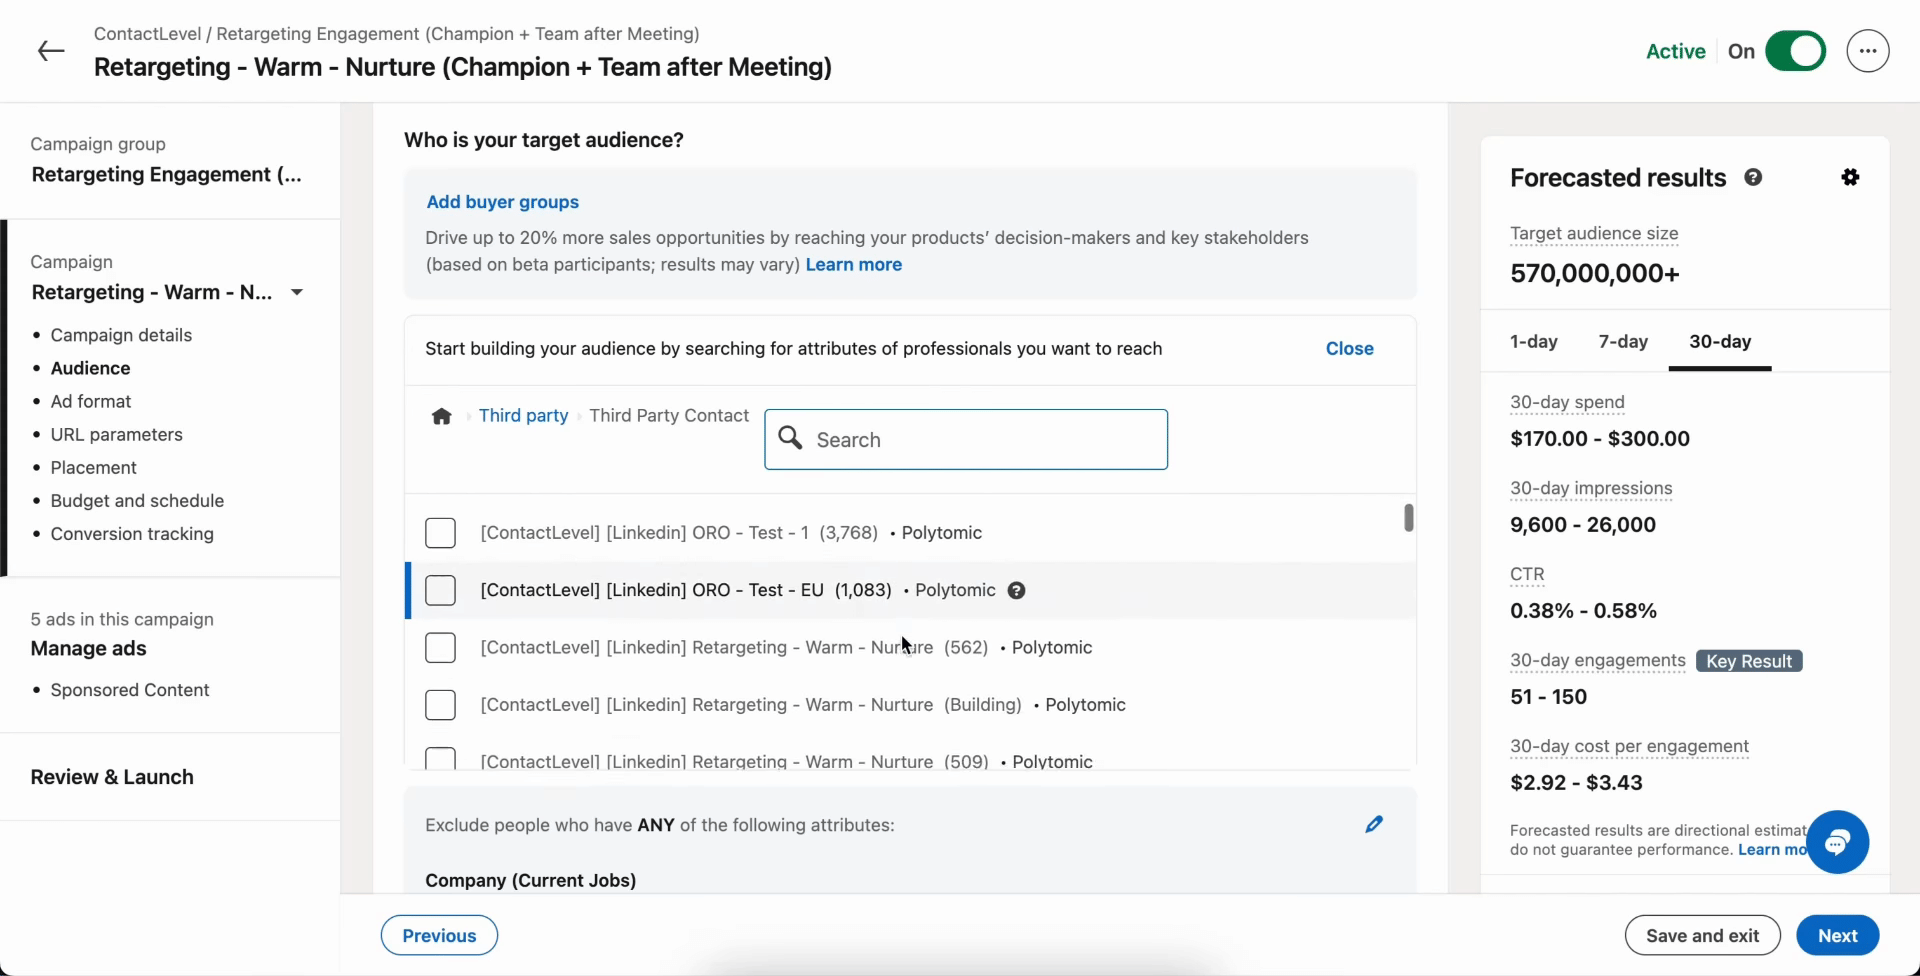Select the ORO - Test - EU checkbox

click(x=440, y=590)
